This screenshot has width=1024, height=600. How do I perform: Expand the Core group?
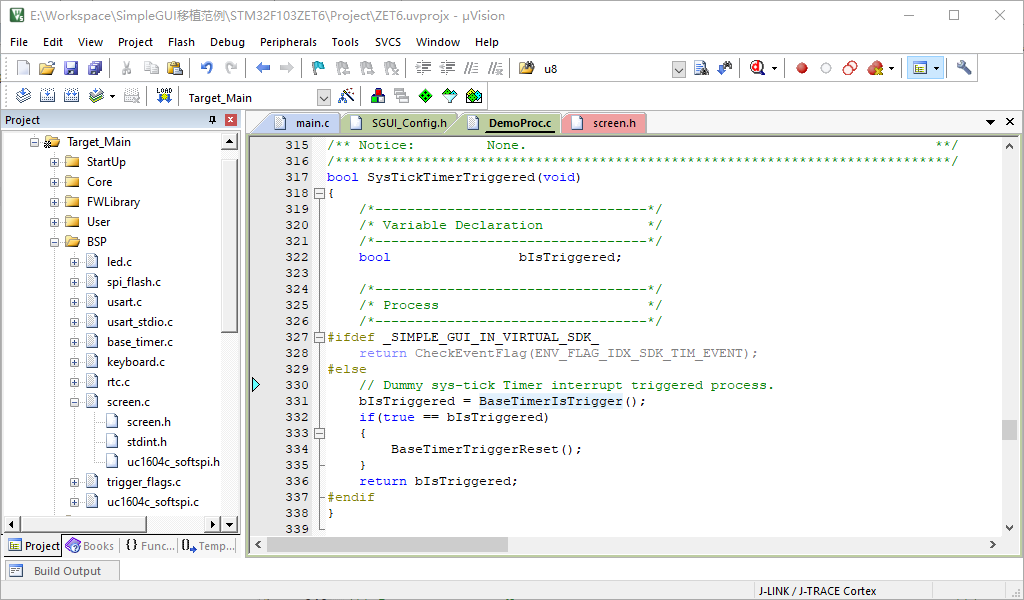tap(55, 182)
